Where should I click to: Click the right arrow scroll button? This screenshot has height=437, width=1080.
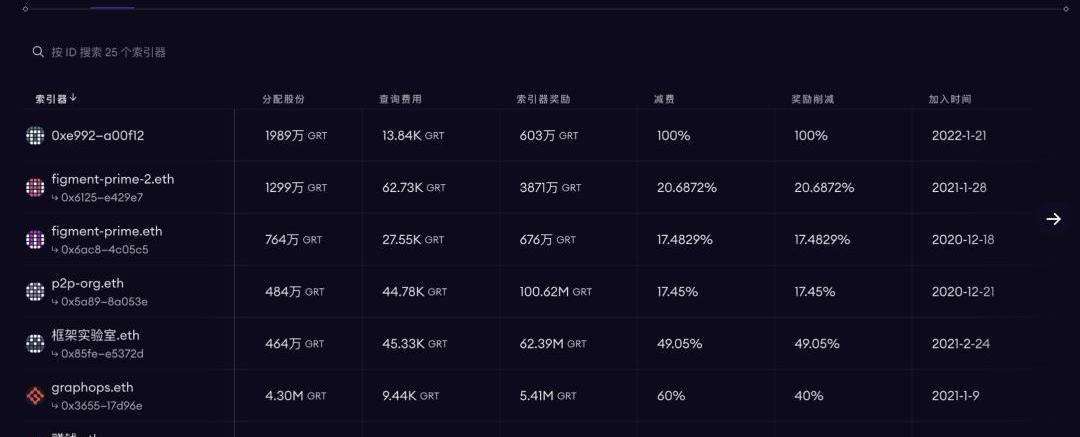[1053, 219]
